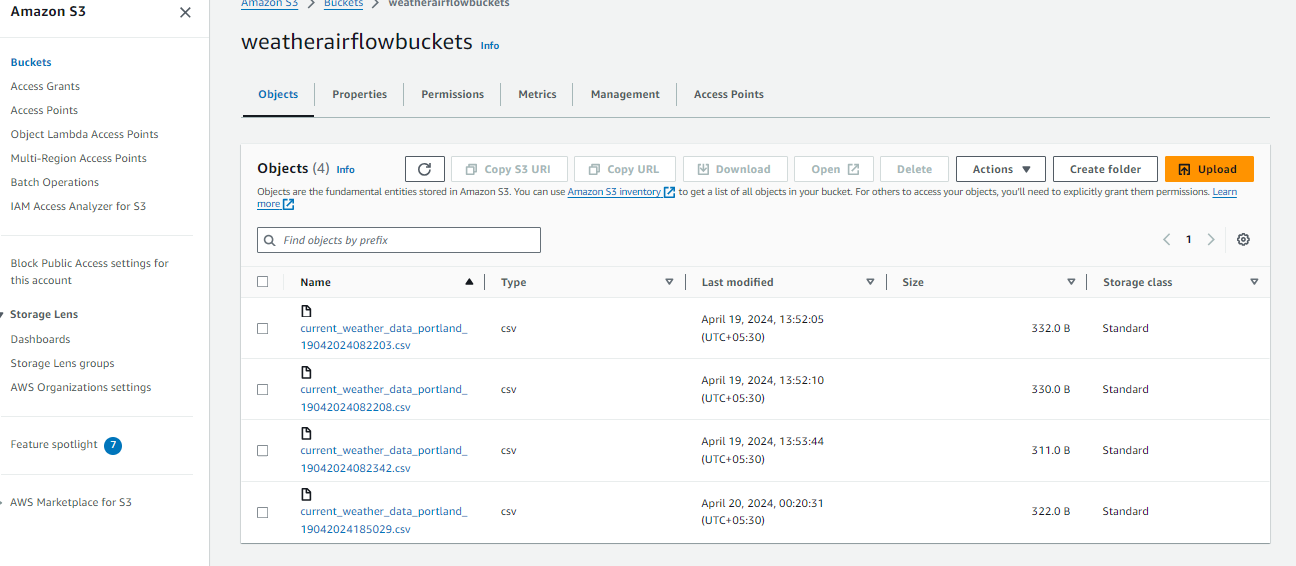Click file icon of 19042024082203.csv row

pyautogui.click(x=306, y=312)
